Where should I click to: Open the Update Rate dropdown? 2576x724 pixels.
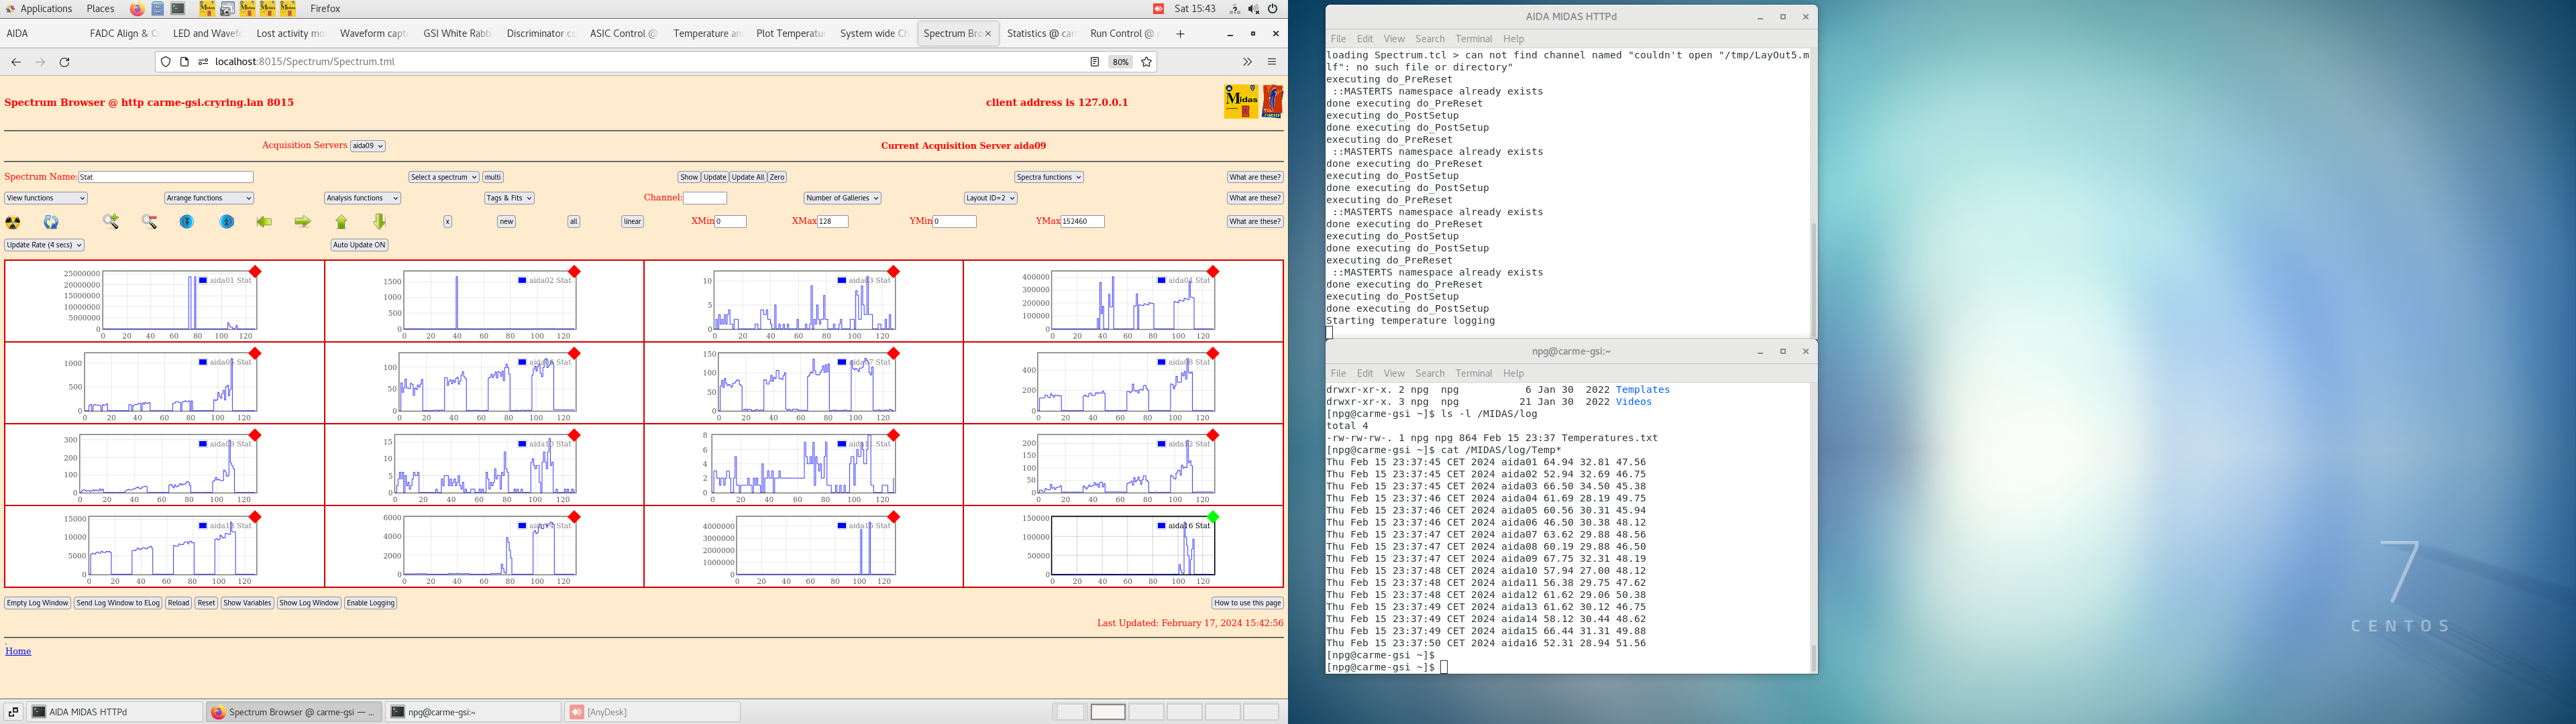(x=43, y=245)
